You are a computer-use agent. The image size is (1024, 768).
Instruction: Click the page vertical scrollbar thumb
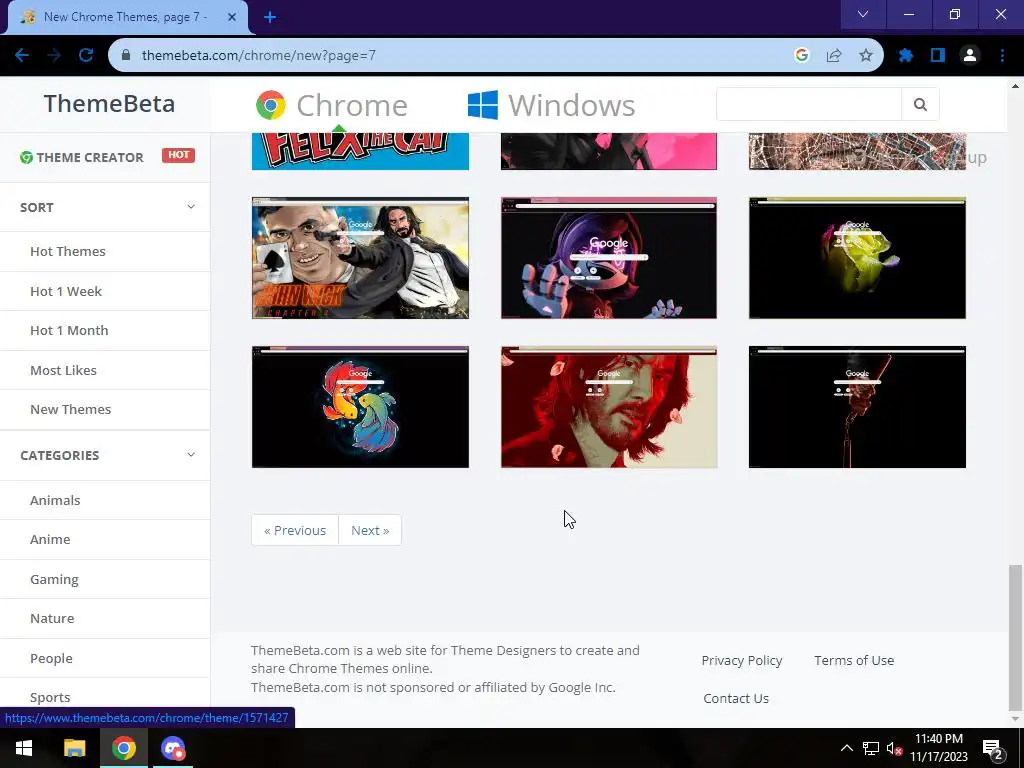[1015, 637]
